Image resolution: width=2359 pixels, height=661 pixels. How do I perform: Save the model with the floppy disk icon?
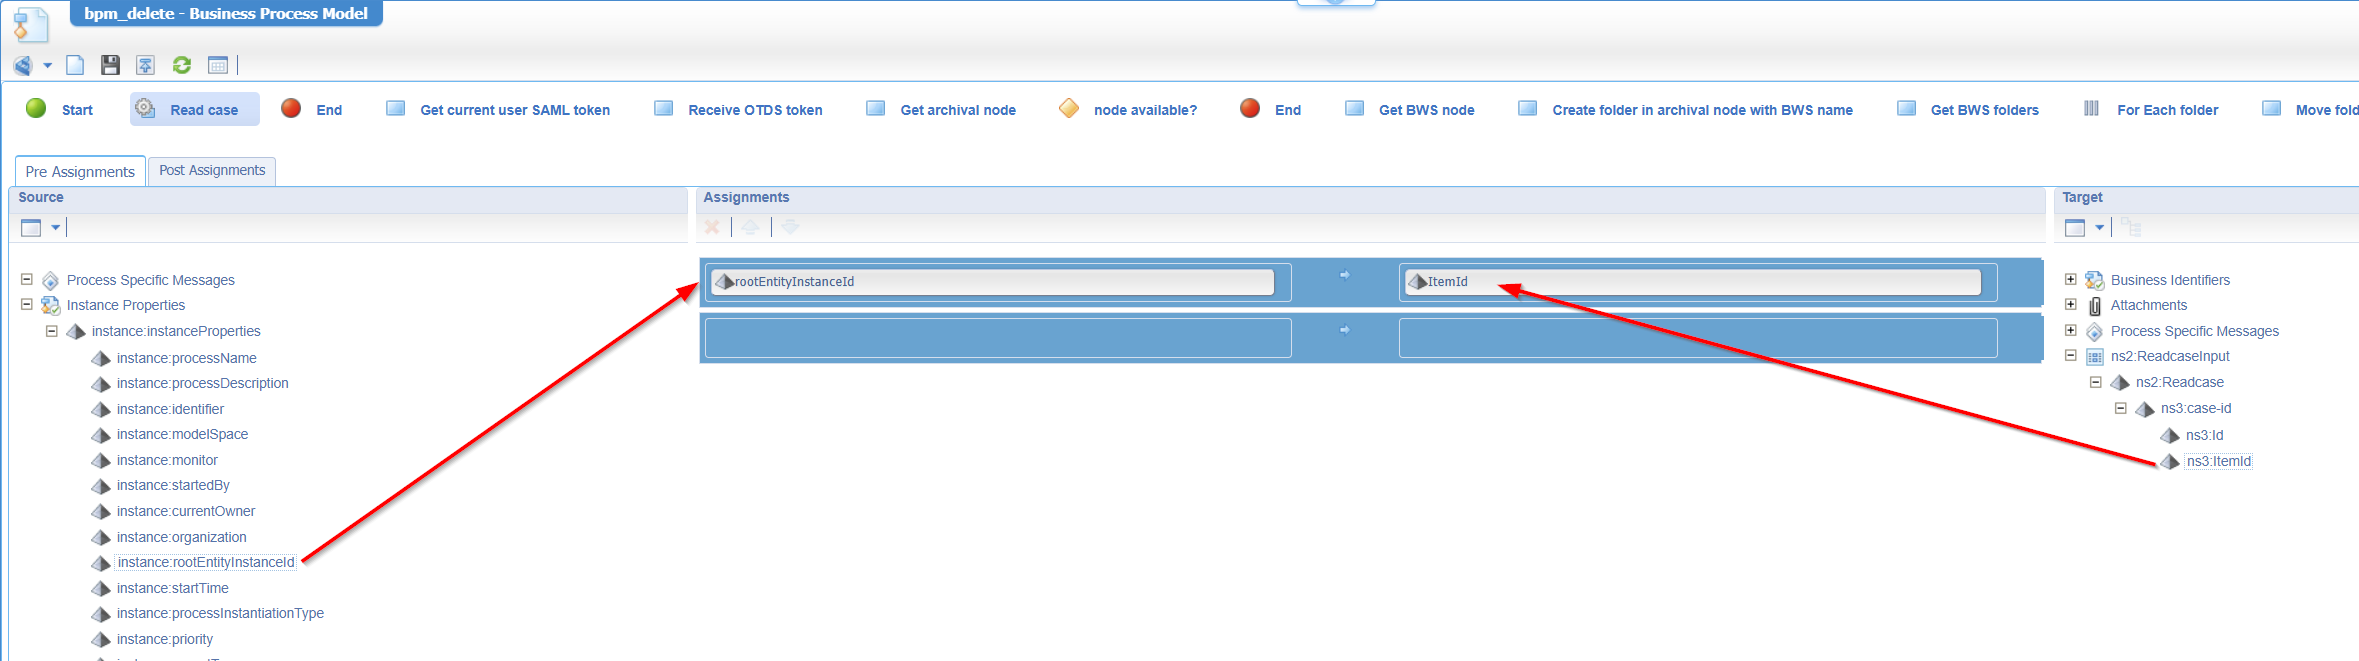(110, 65)
